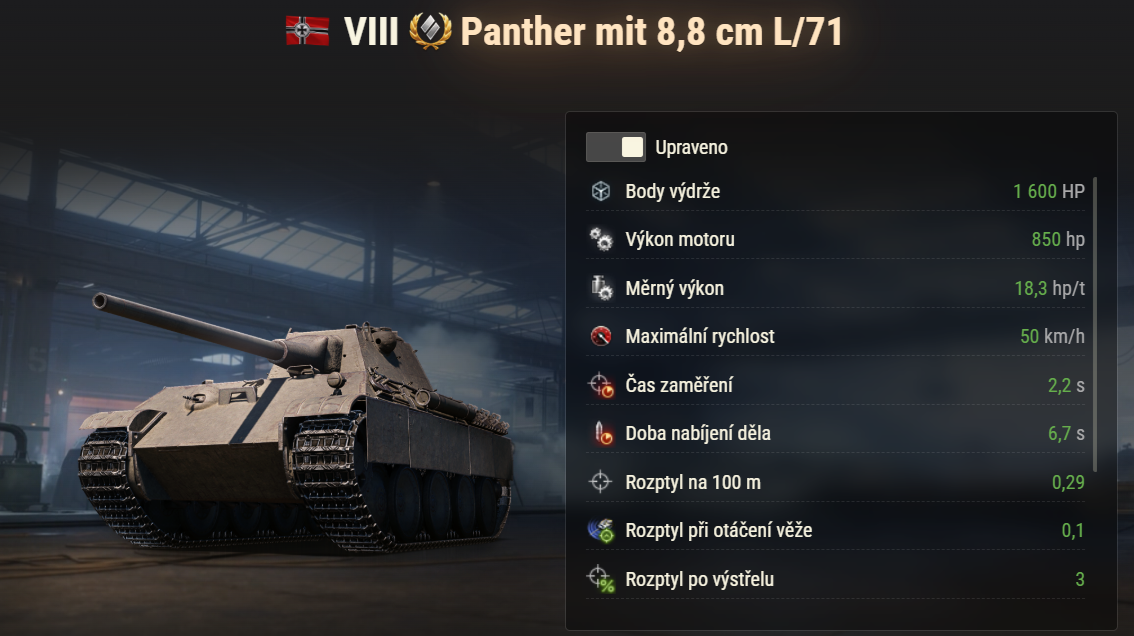Click the Doba nabíjení děla shell icon
This screenshot has width=1134, height=636.
click(602, 433)
